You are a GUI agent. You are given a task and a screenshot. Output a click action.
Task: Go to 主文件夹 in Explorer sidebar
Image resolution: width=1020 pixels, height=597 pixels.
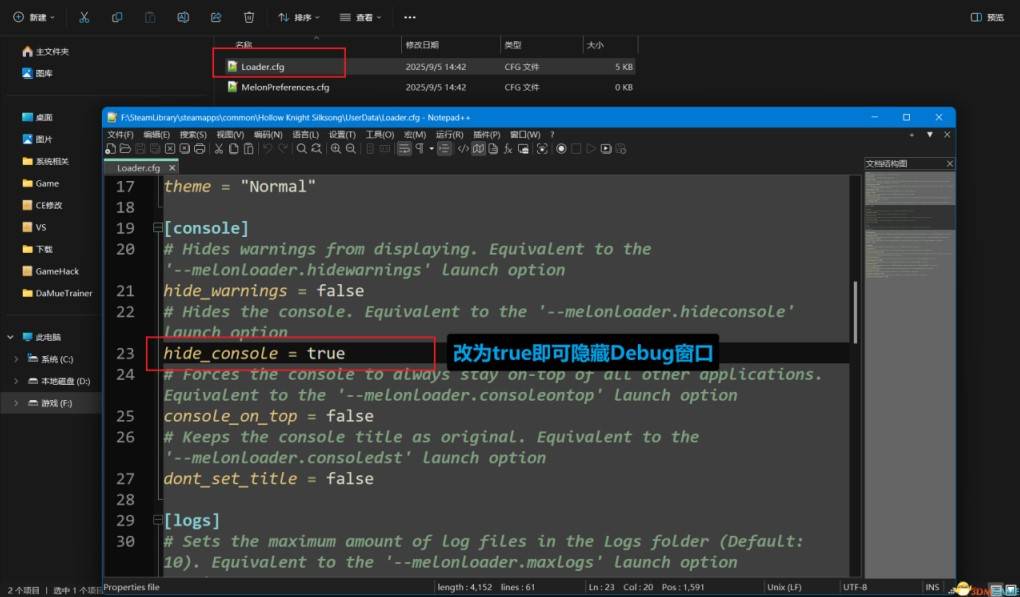click(46, 51)
